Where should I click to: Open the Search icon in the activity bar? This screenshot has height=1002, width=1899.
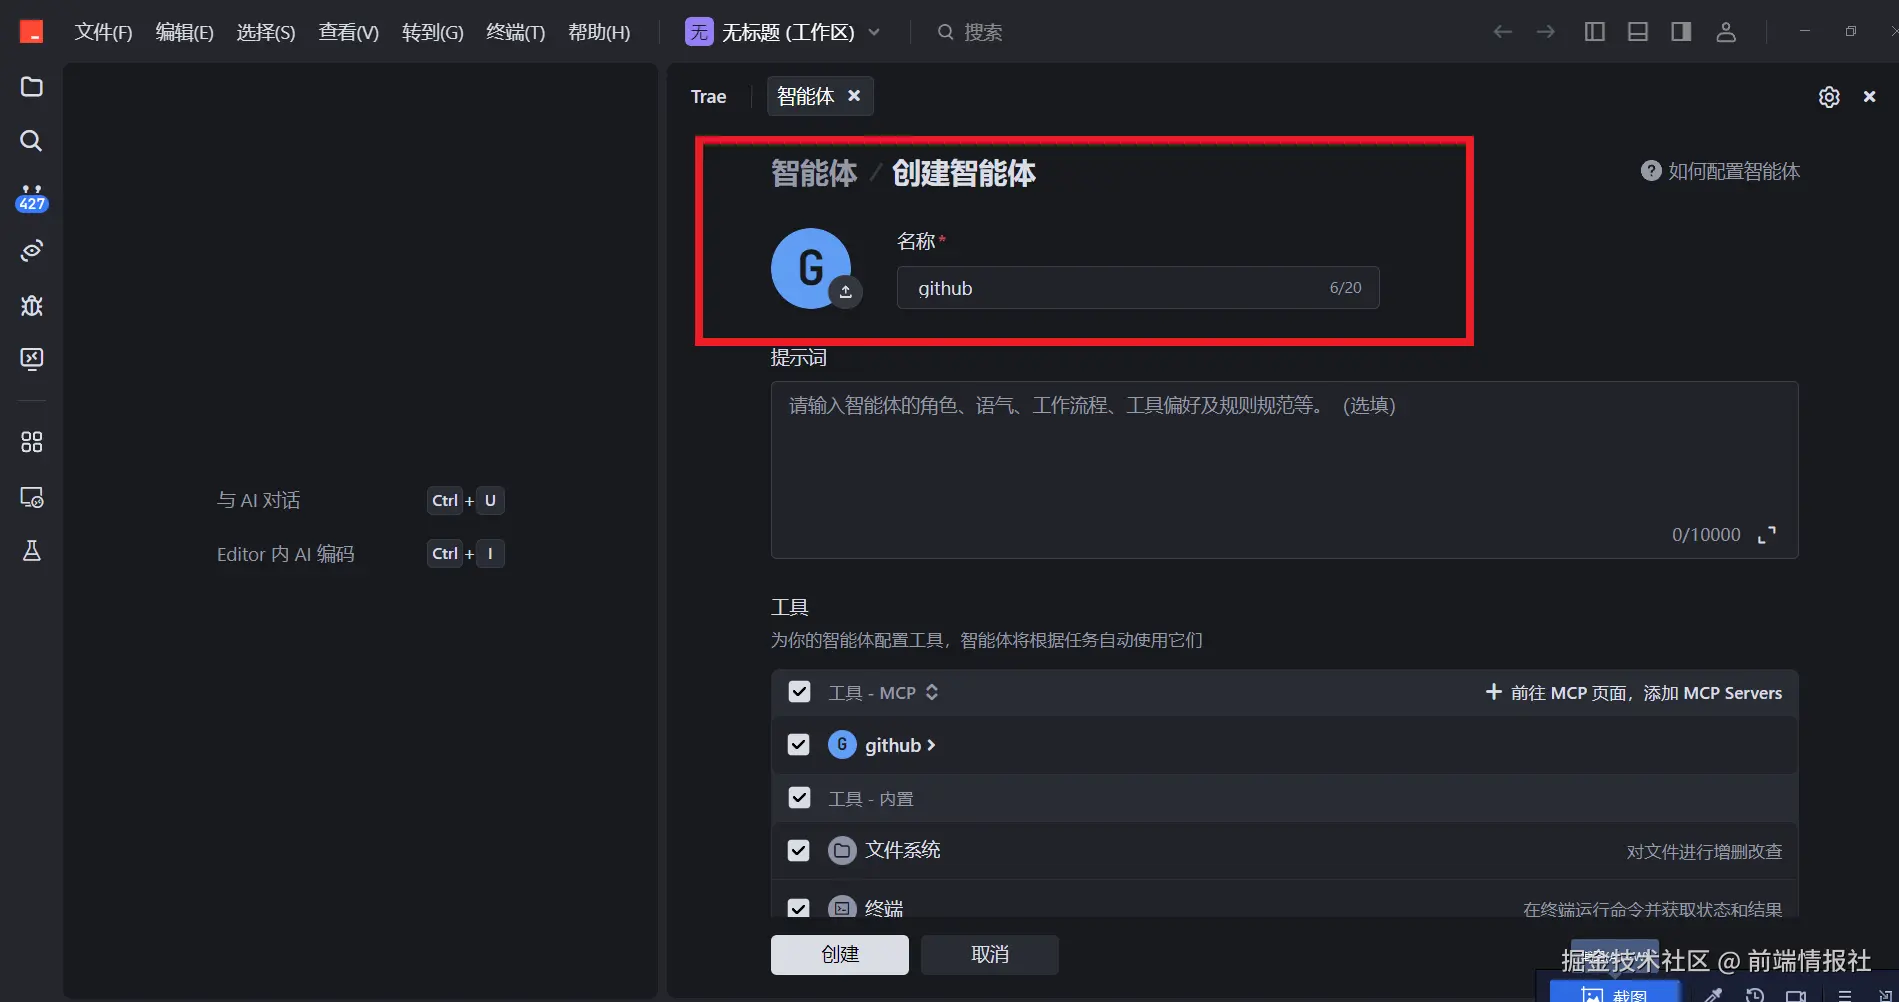tap(32, 140)
